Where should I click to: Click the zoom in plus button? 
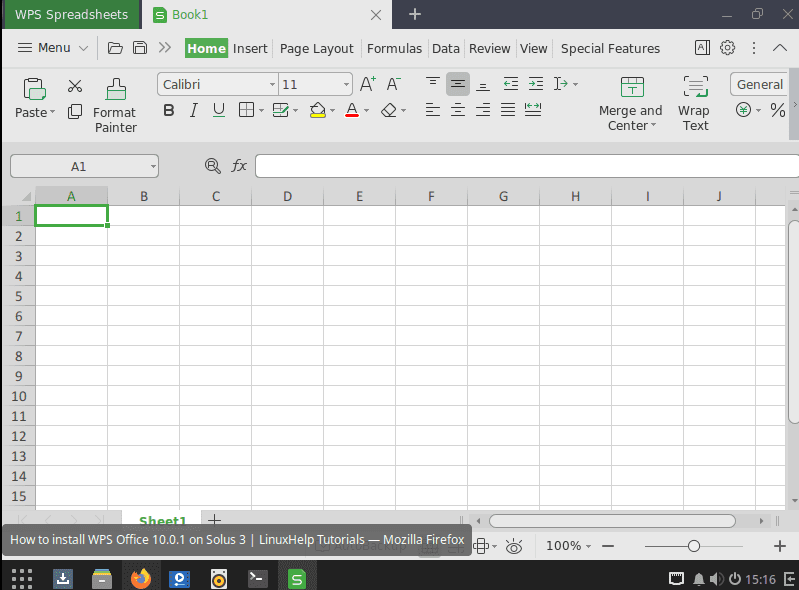point(780,546)
